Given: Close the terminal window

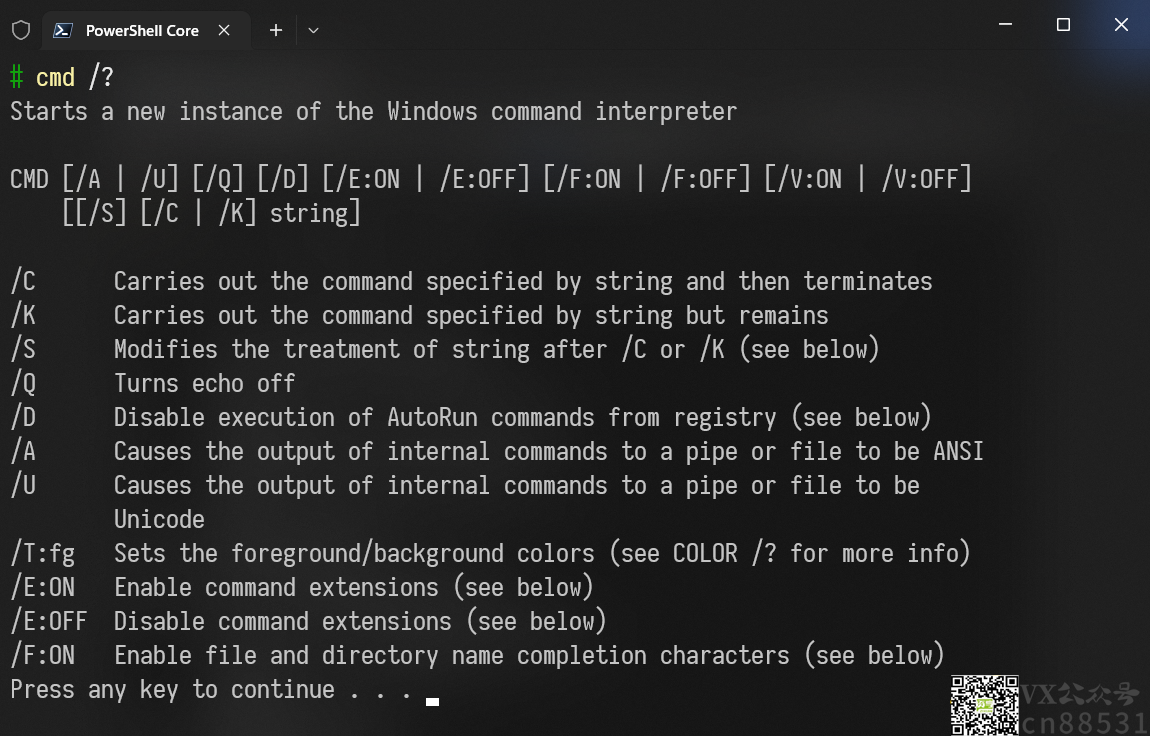Looking at the screenshot, I should tap(1121, 25).
